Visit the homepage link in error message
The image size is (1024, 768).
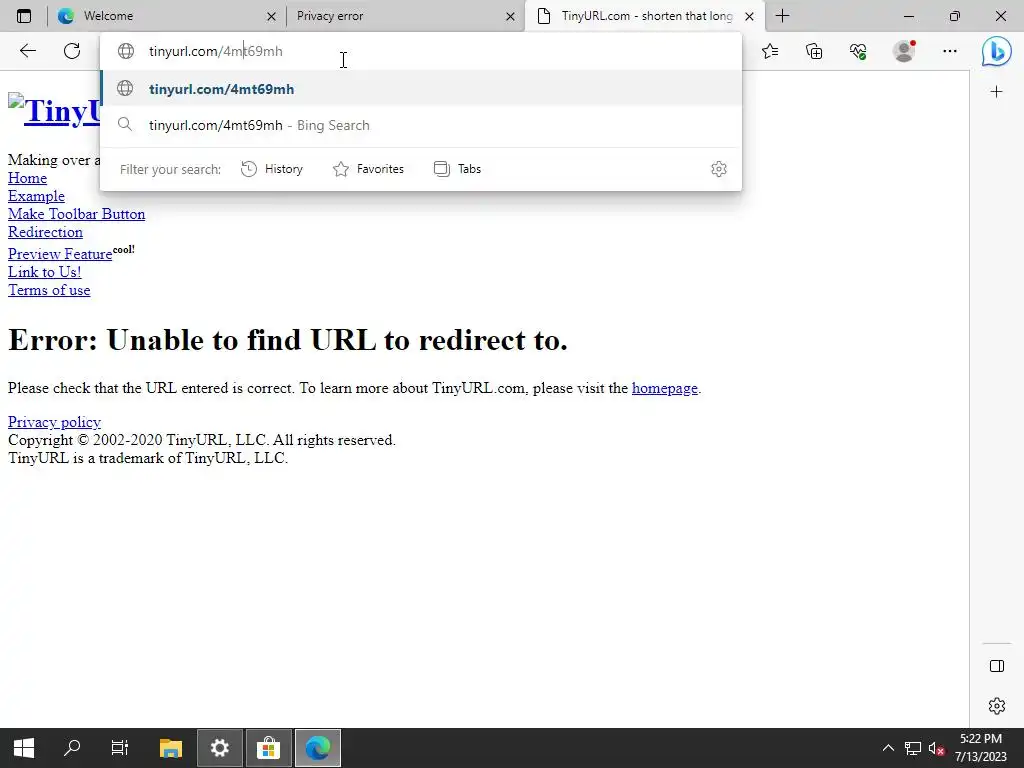pos(665,388)
